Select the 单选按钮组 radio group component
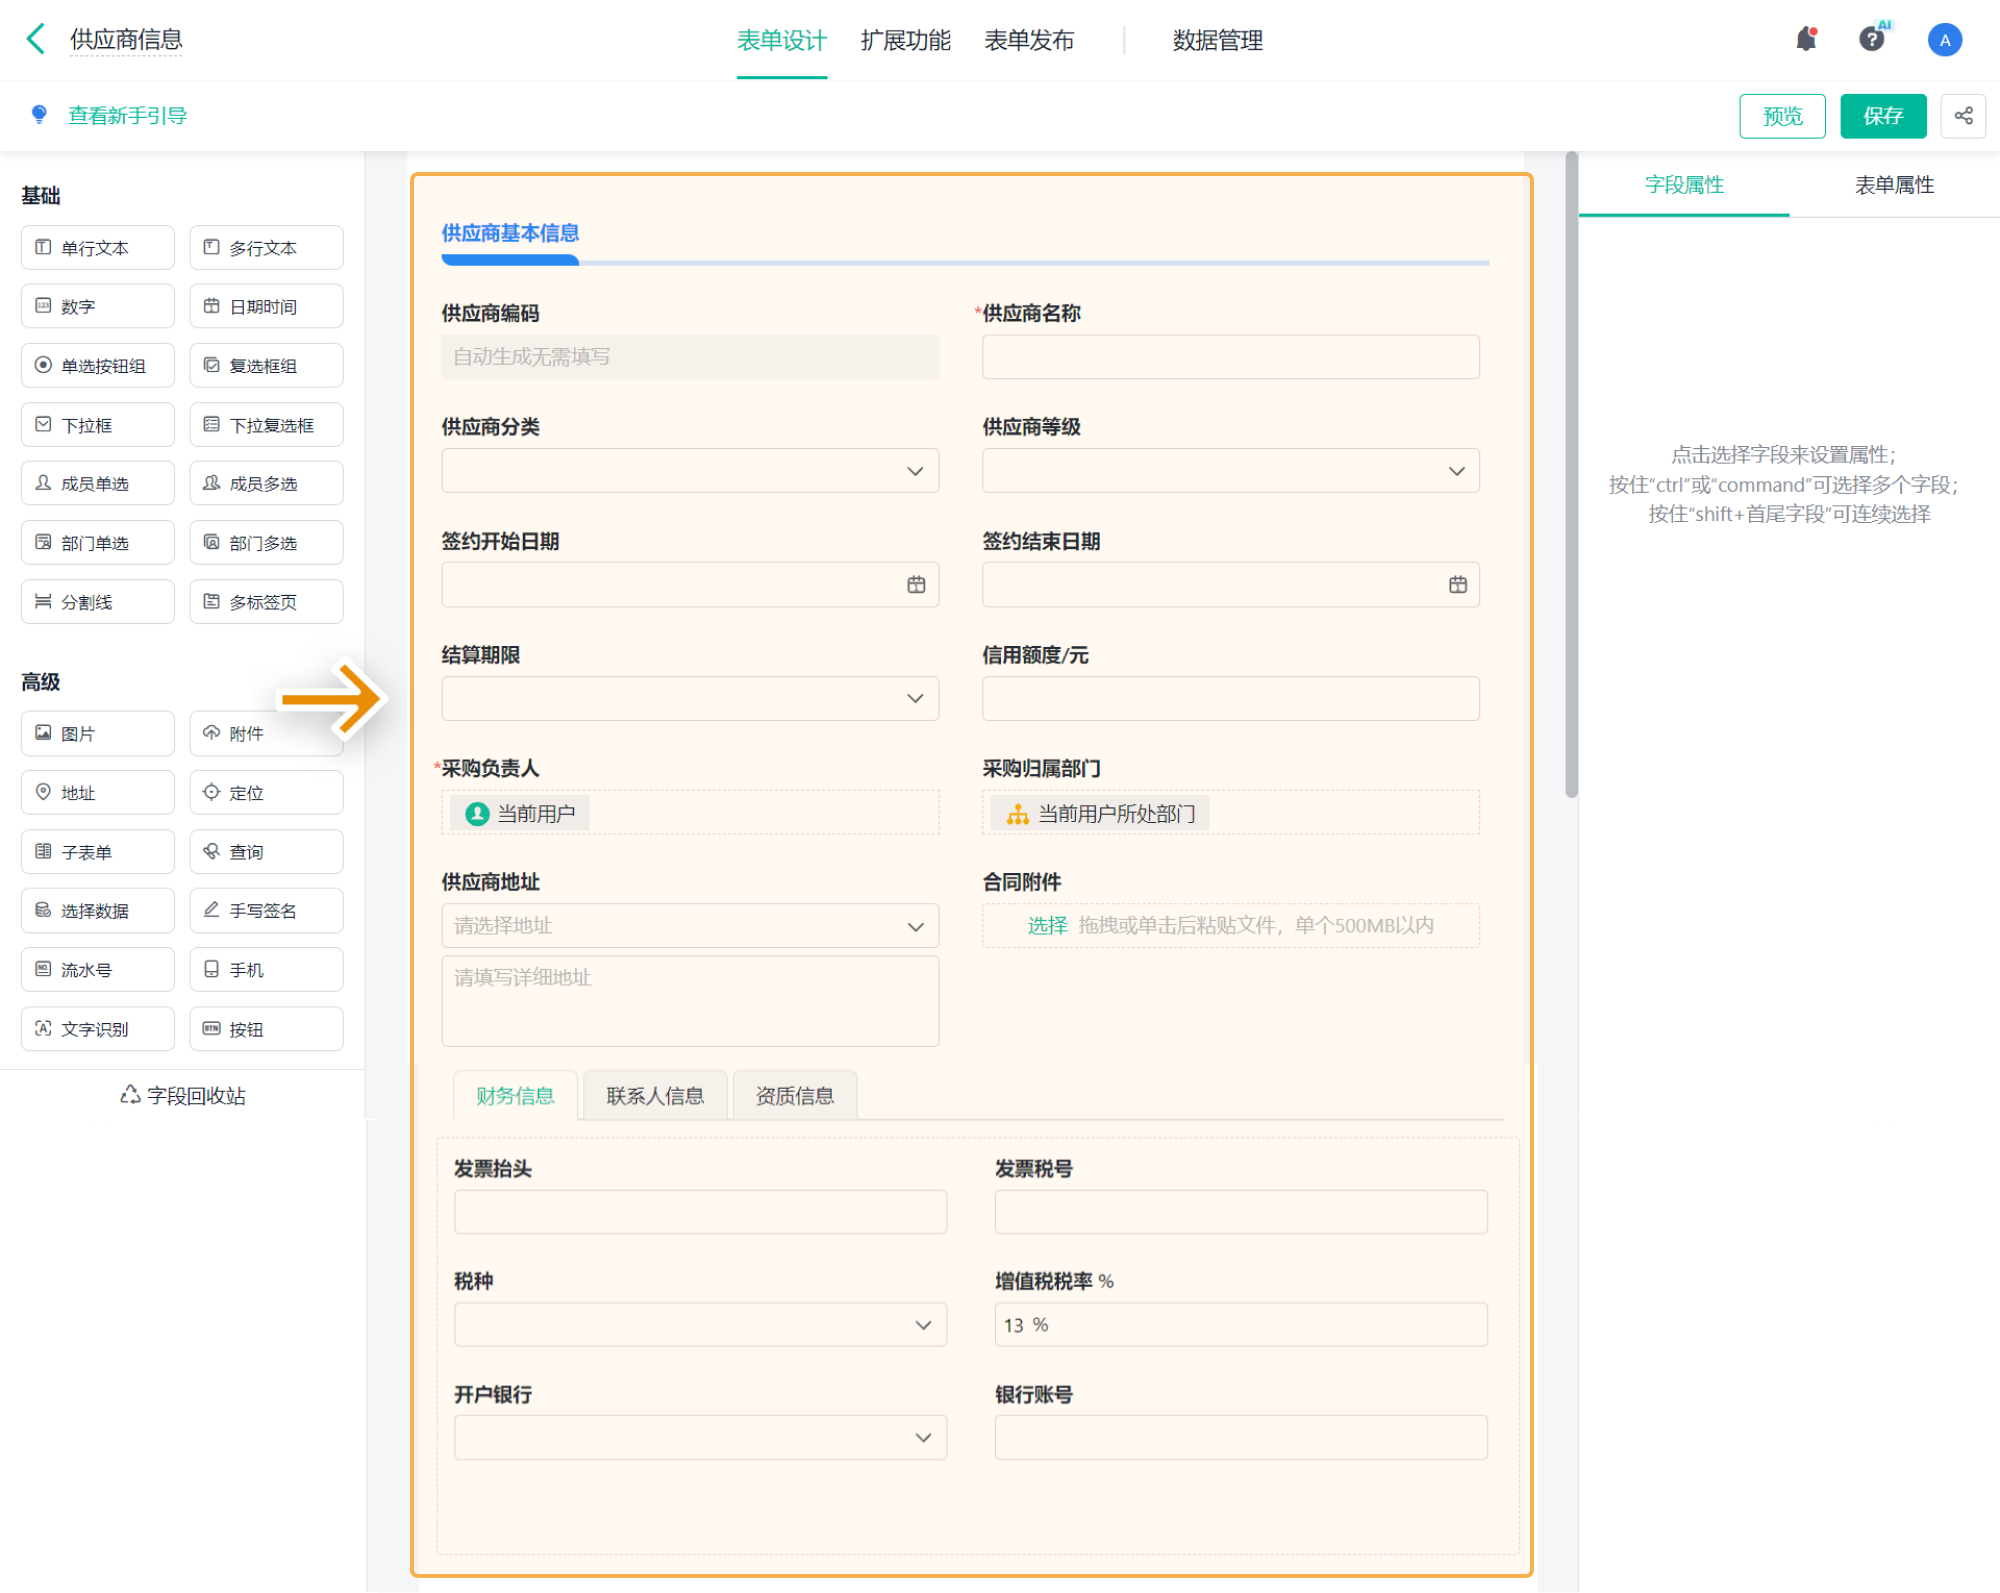2000x1593 pixels. 98,366
